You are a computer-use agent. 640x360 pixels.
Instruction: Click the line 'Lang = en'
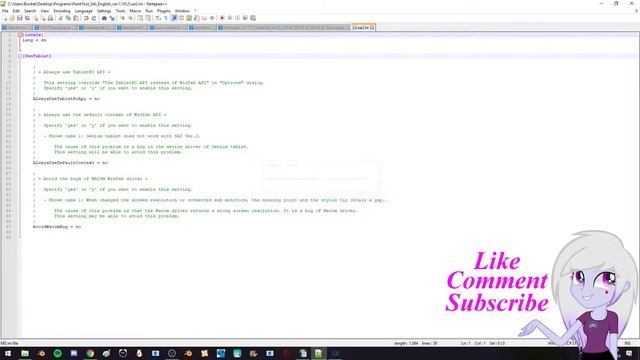34,40
